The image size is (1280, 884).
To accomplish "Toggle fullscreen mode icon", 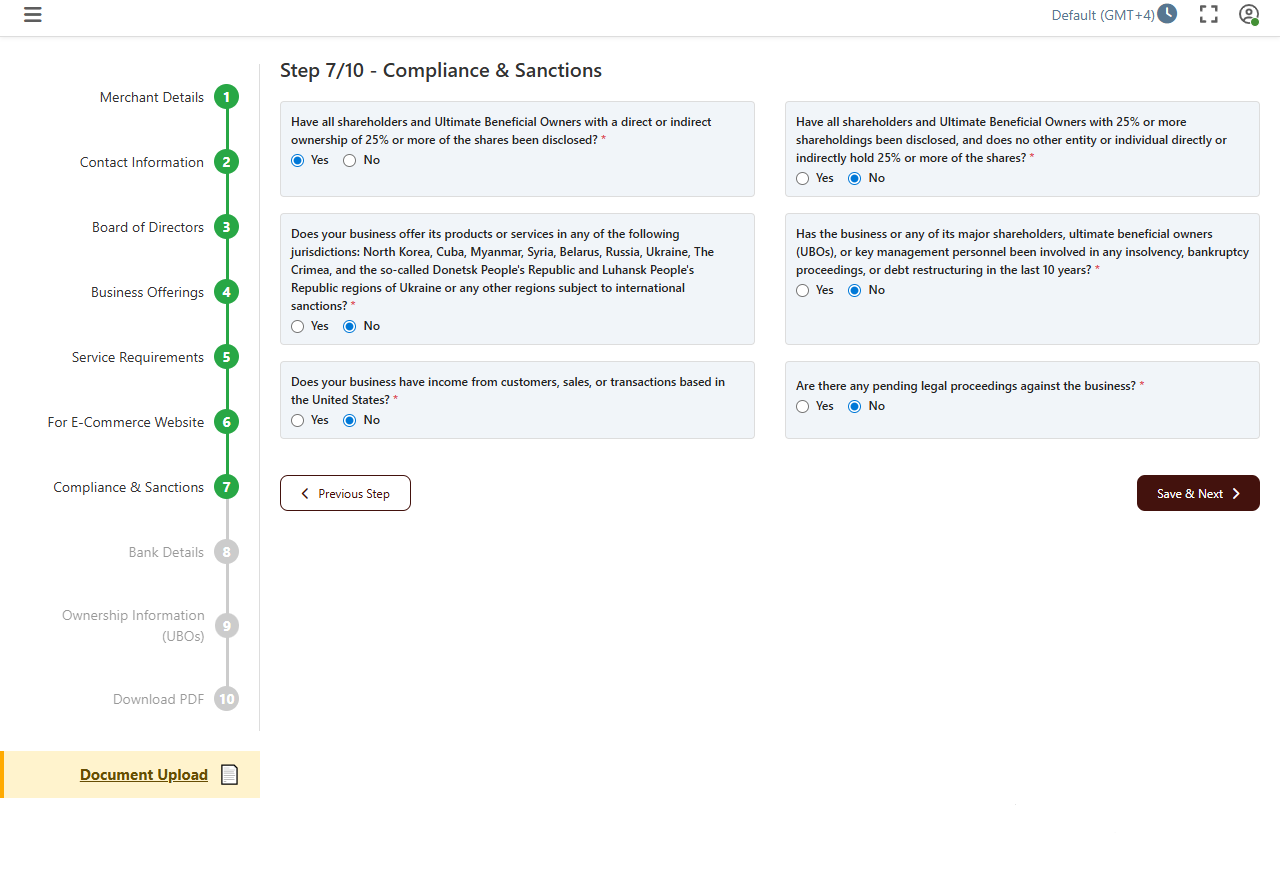I will (x=1209, y=14).
